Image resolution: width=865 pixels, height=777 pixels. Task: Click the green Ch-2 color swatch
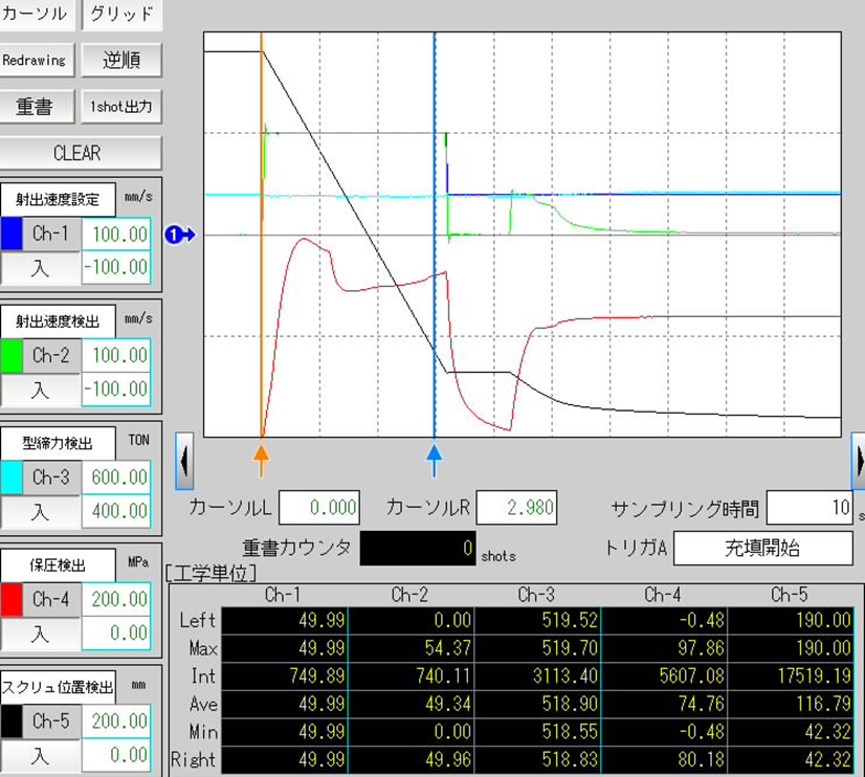11,355
